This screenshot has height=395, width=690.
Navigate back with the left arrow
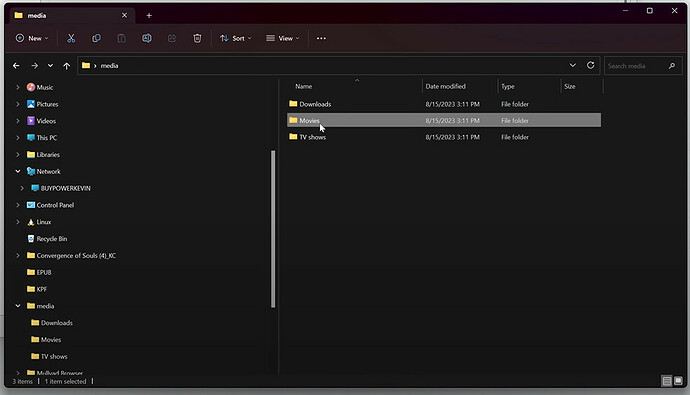click(x=16, y=66)
